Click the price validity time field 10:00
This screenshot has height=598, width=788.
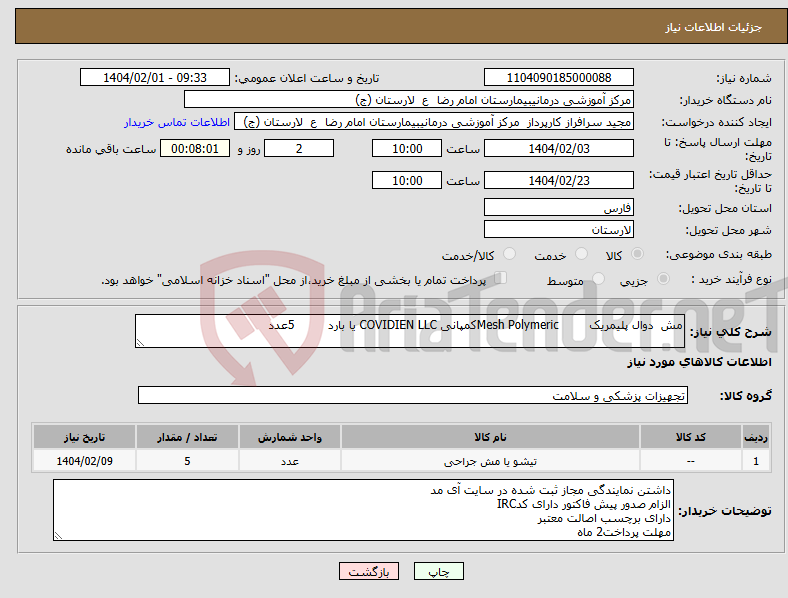pyautogui.click(x=407, y=180)
